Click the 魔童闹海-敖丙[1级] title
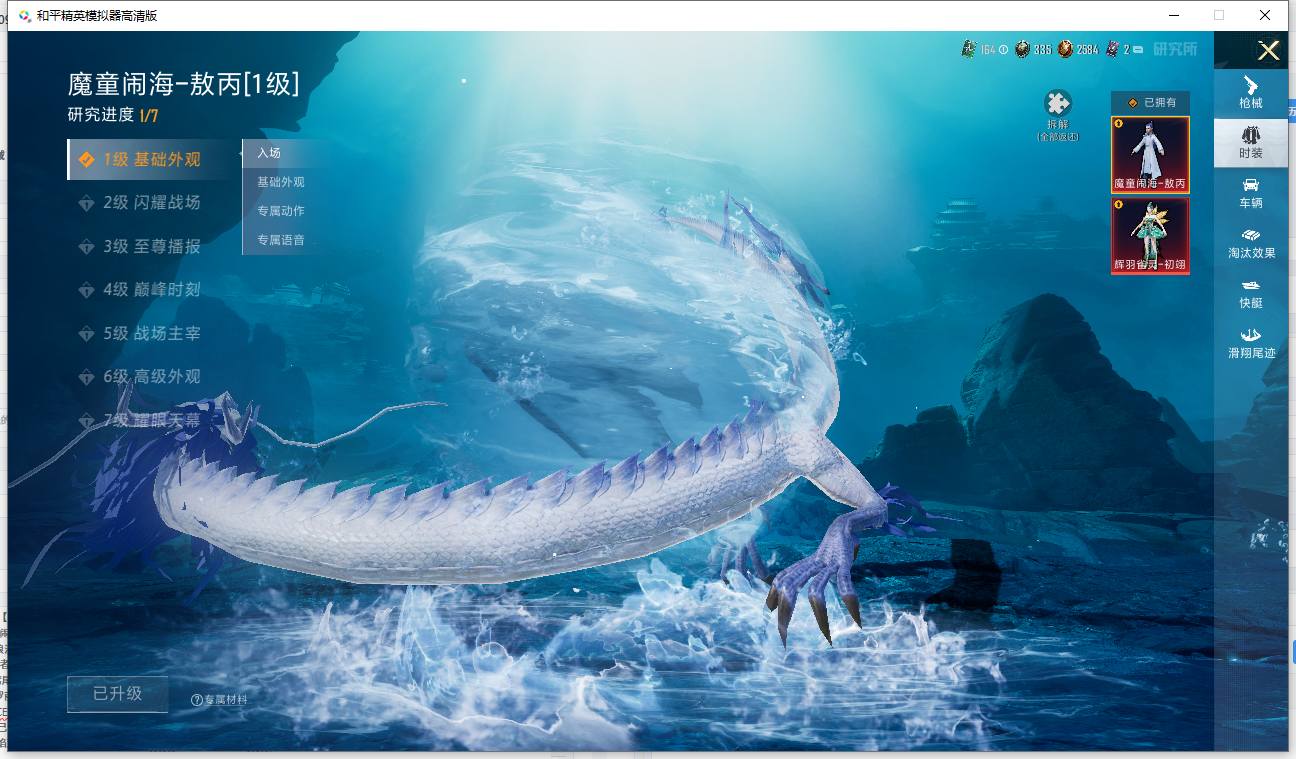Image resolution: width=1296 pixels, height=759 pixels. [x=183, y=83]
